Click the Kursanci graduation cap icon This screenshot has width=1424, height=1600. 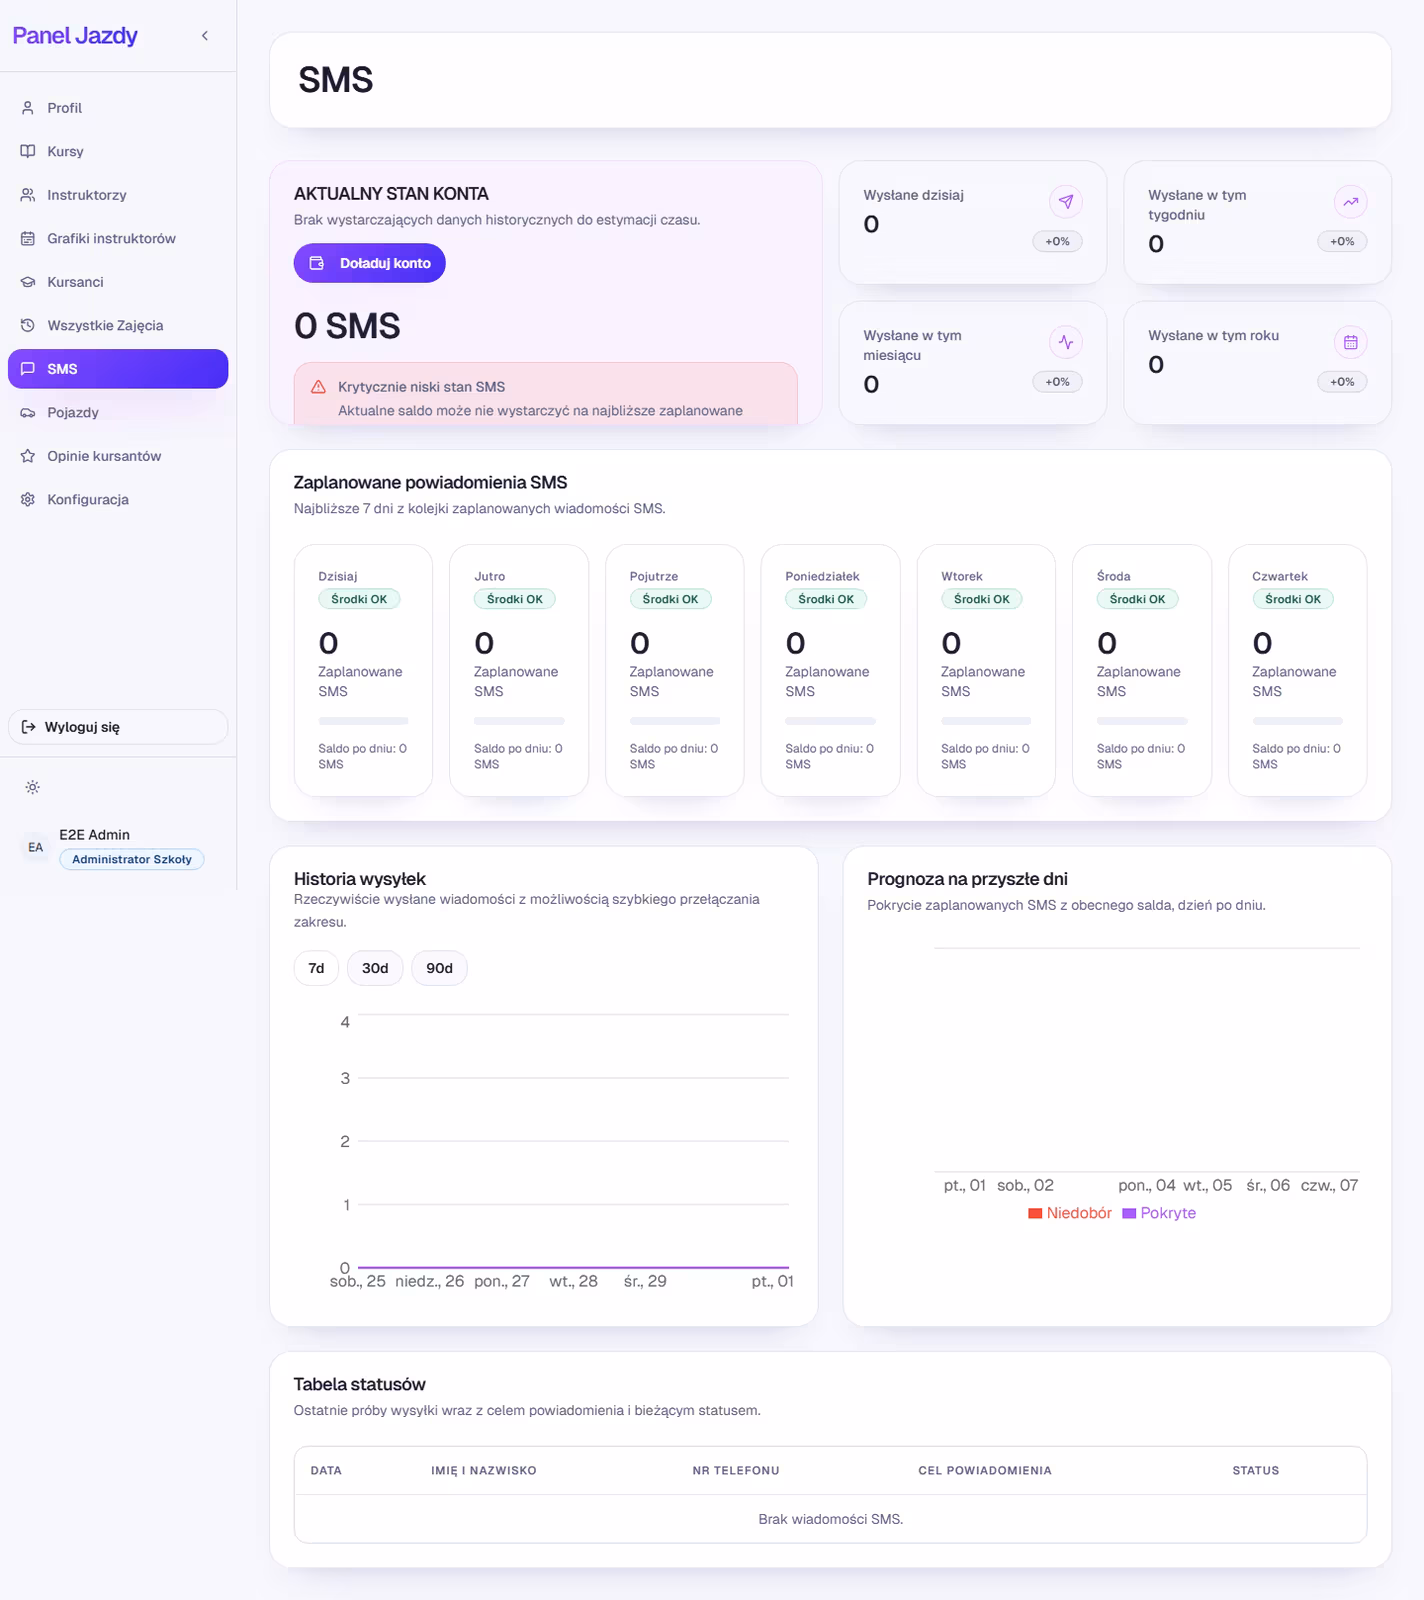pyautogui.click(x=28, y=282)
